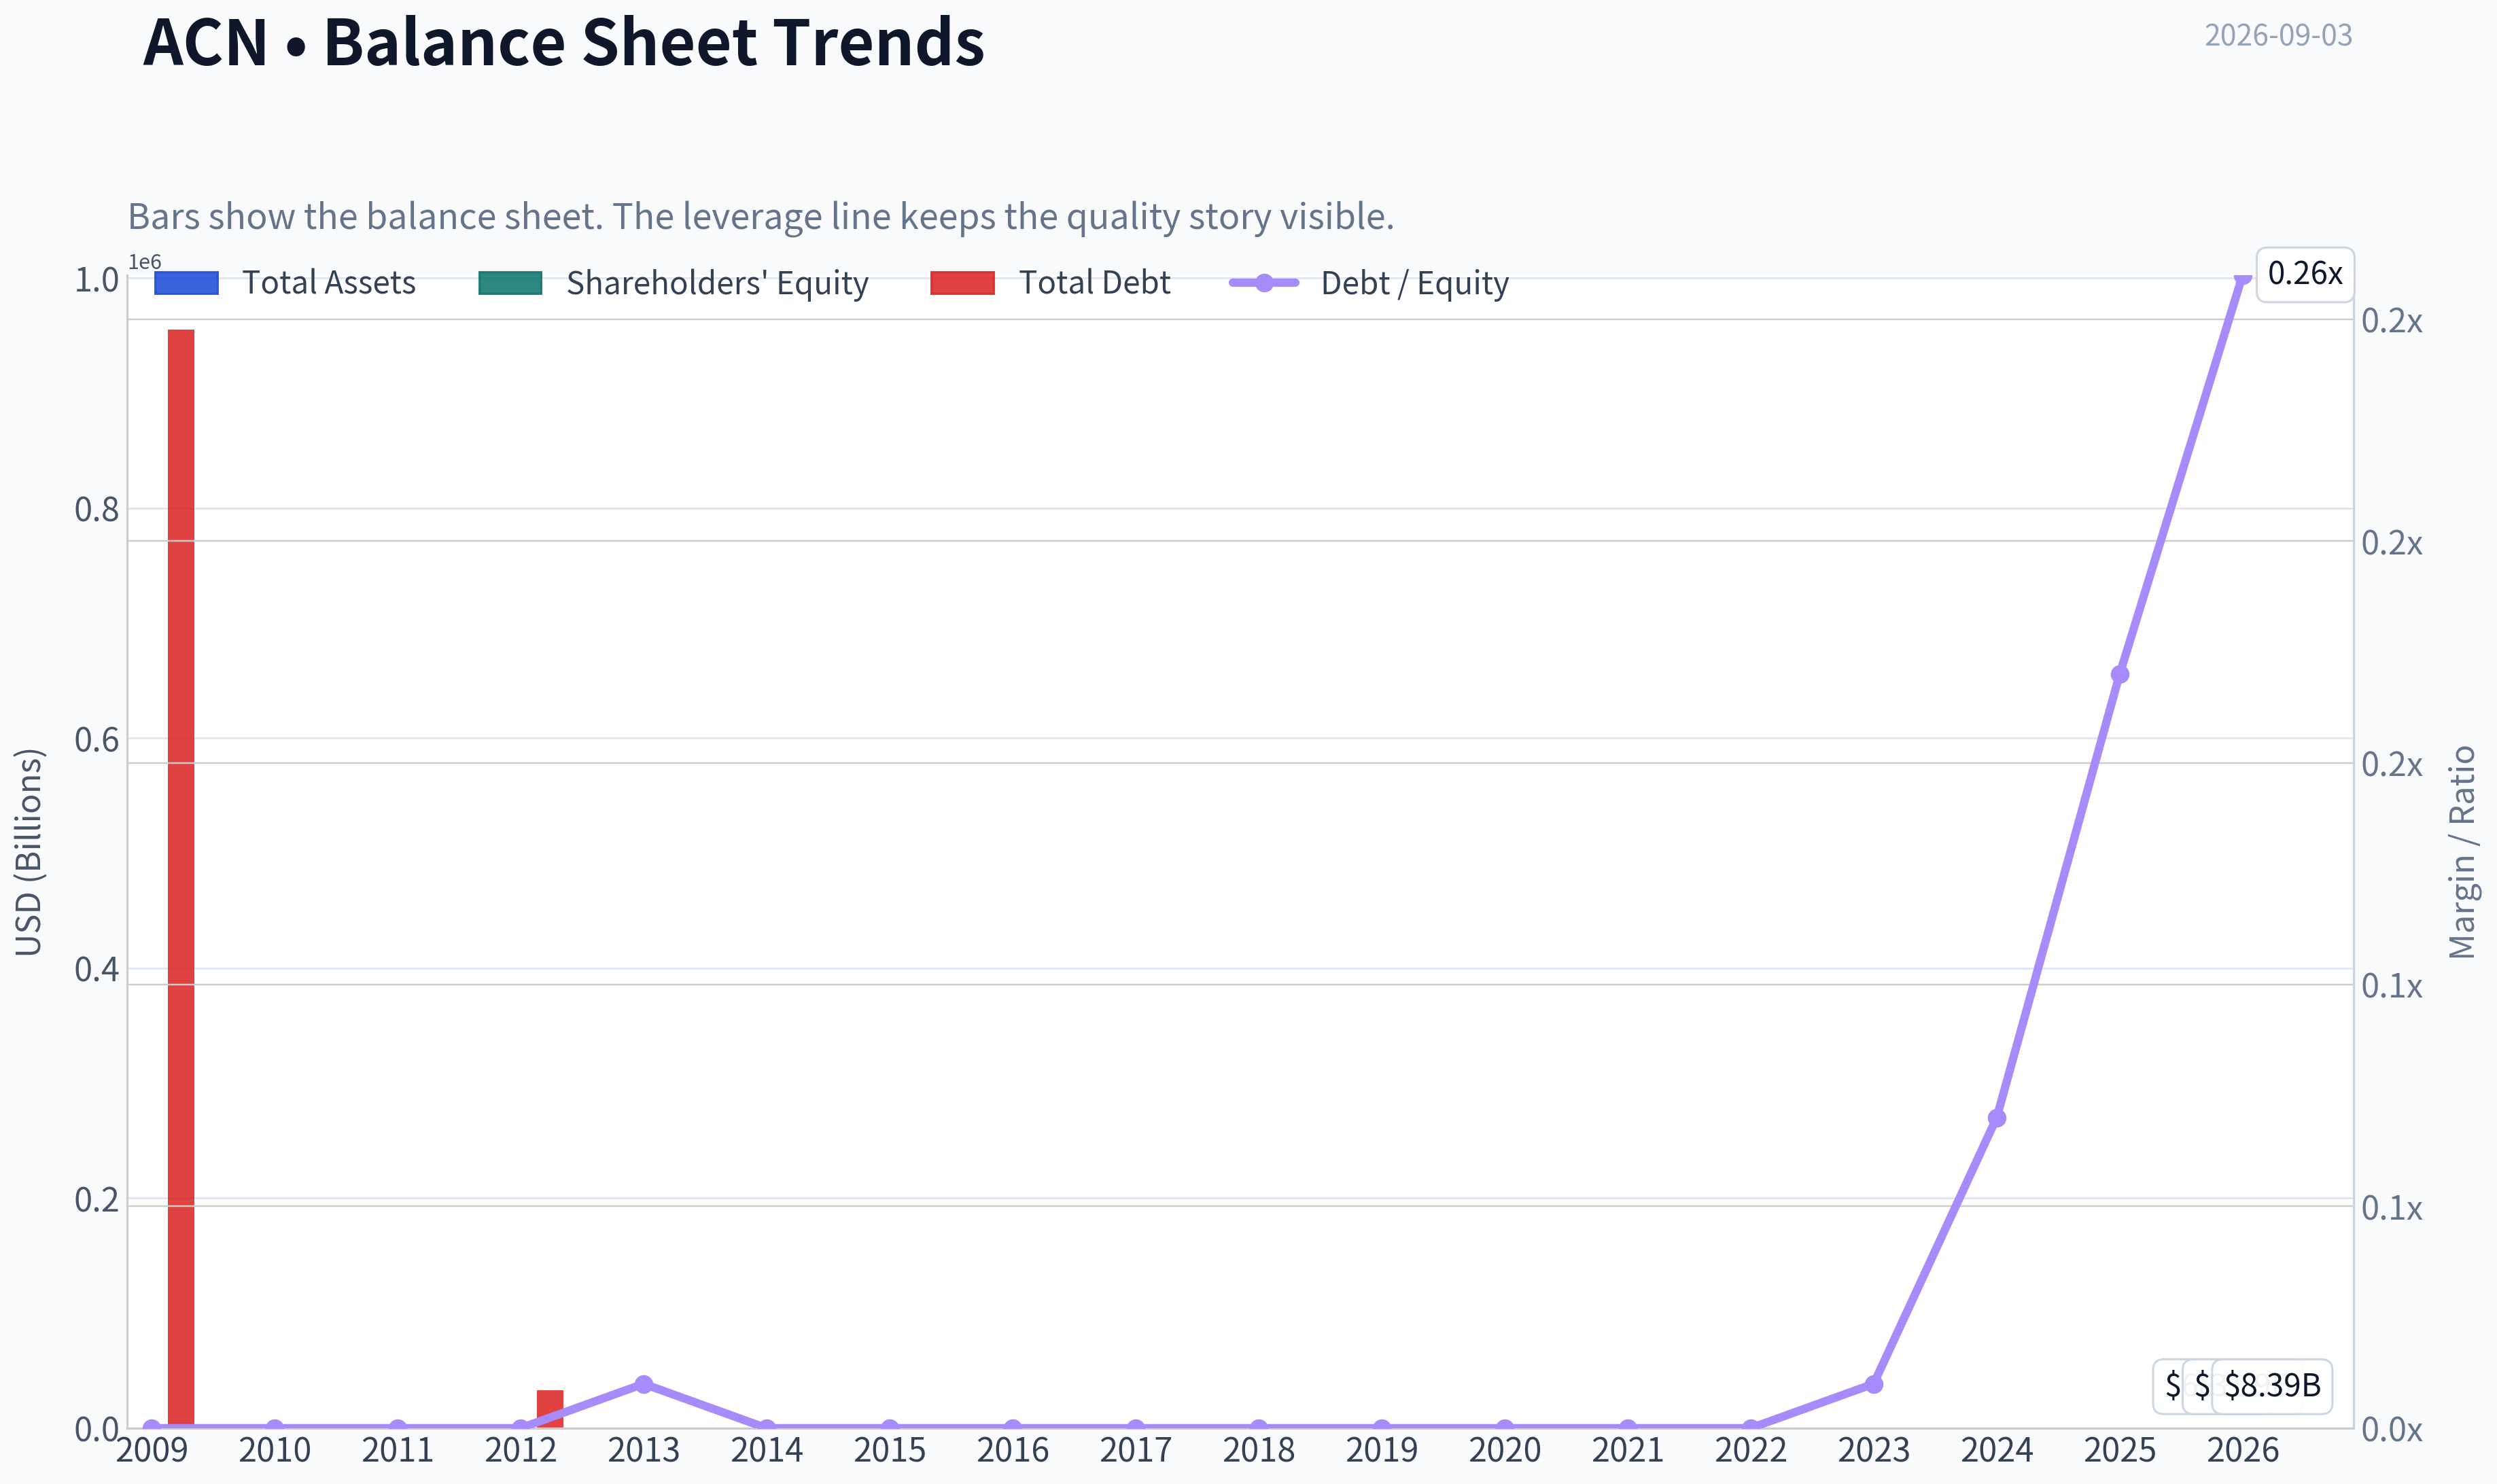Click the 2026-09-03 date label
Image resolution: width=2497 pixels, height=1484 pixels.
point(2278,35)
